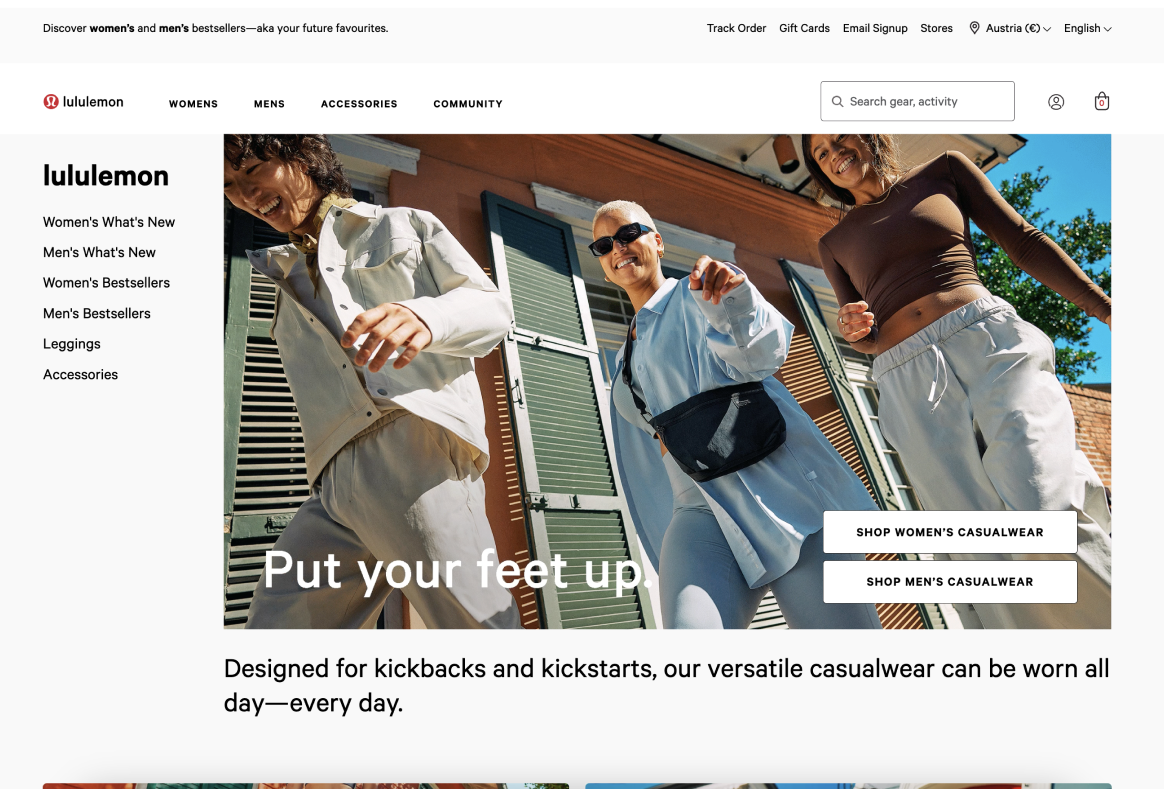Viewport: 1164px width, 792px height.
Task: Open the shopping bag icon
Action: click(x=1102, y=101)
